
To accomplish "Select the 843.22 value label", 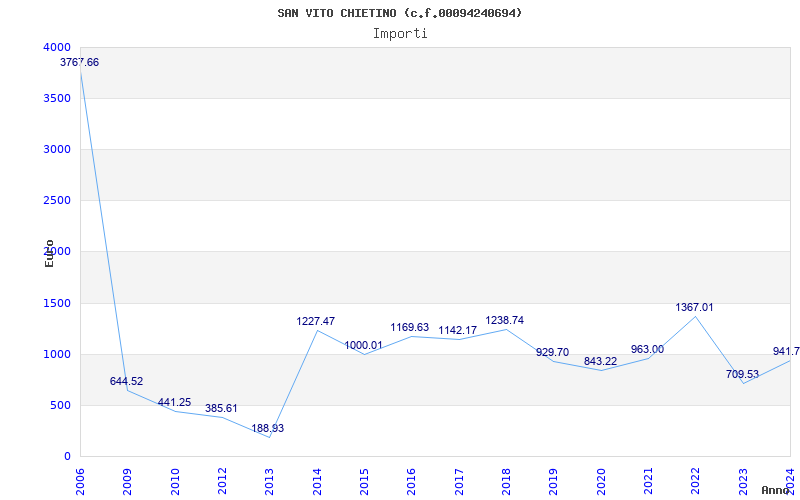I will pyautogui.click(x=600, y=361).
